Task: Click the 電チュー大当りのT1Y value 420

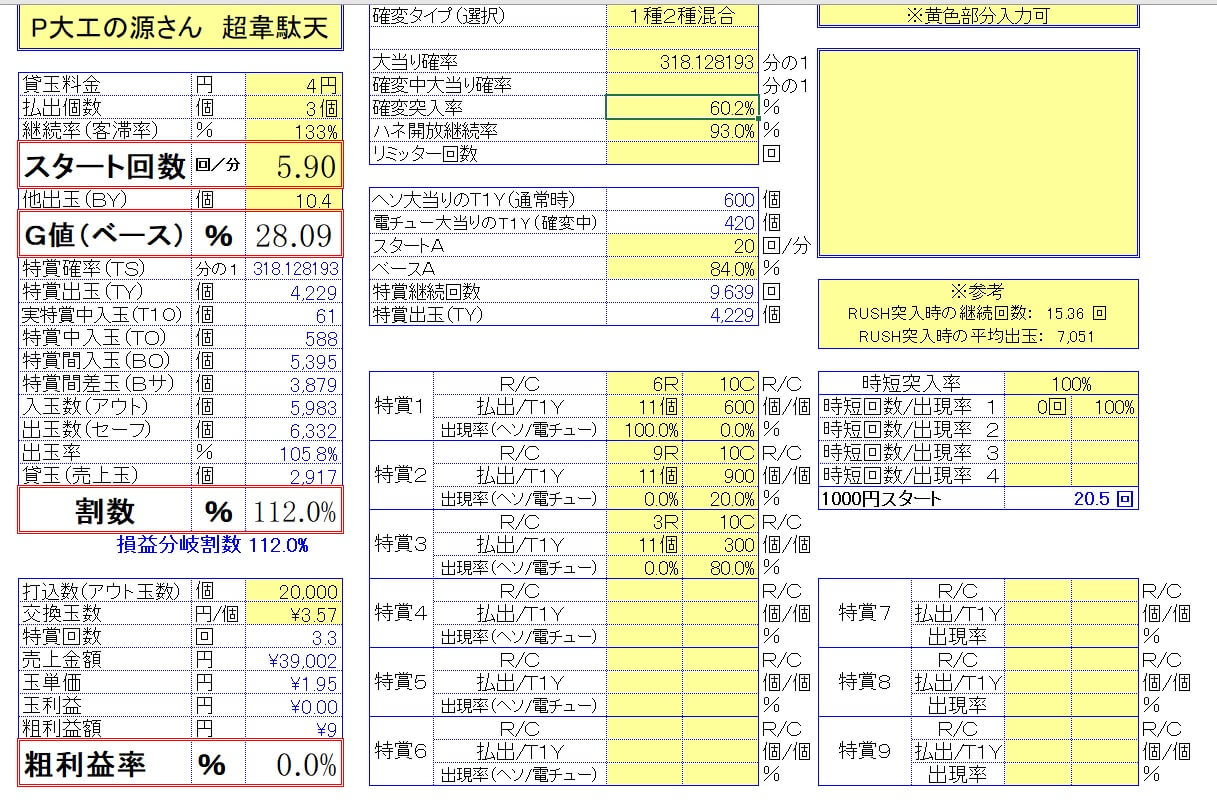Action: coord(682,223)
